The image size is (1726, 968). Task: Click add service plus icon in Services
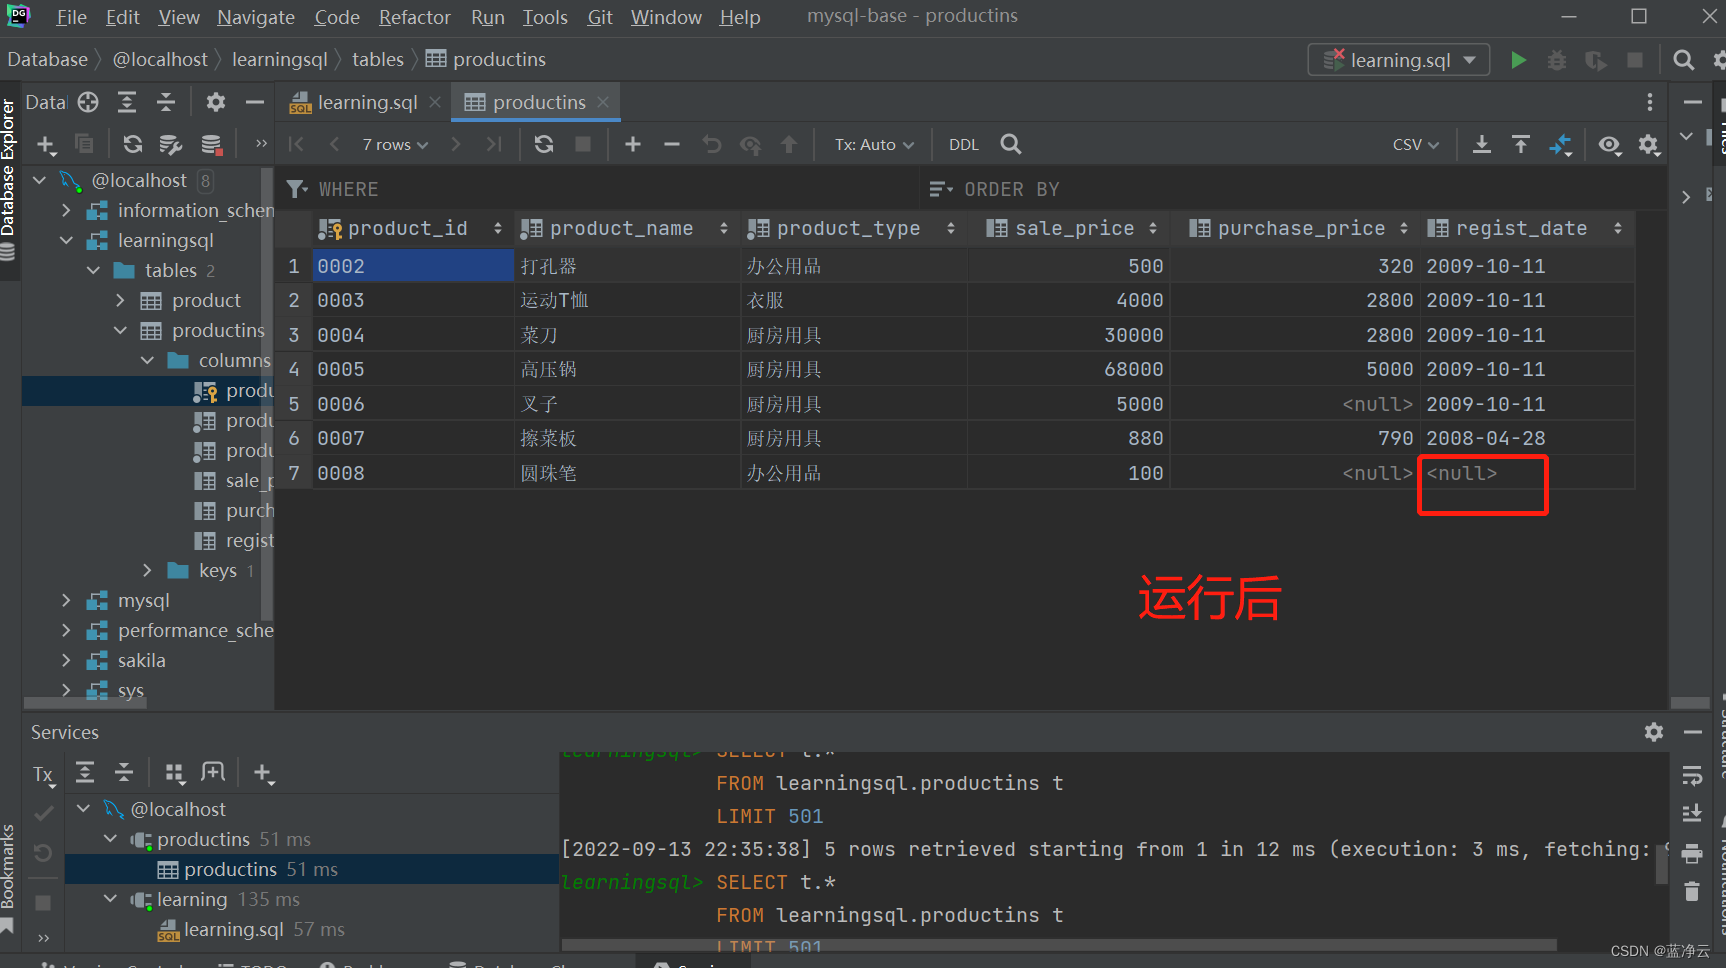pyautogui.click(x=263, y=772)
